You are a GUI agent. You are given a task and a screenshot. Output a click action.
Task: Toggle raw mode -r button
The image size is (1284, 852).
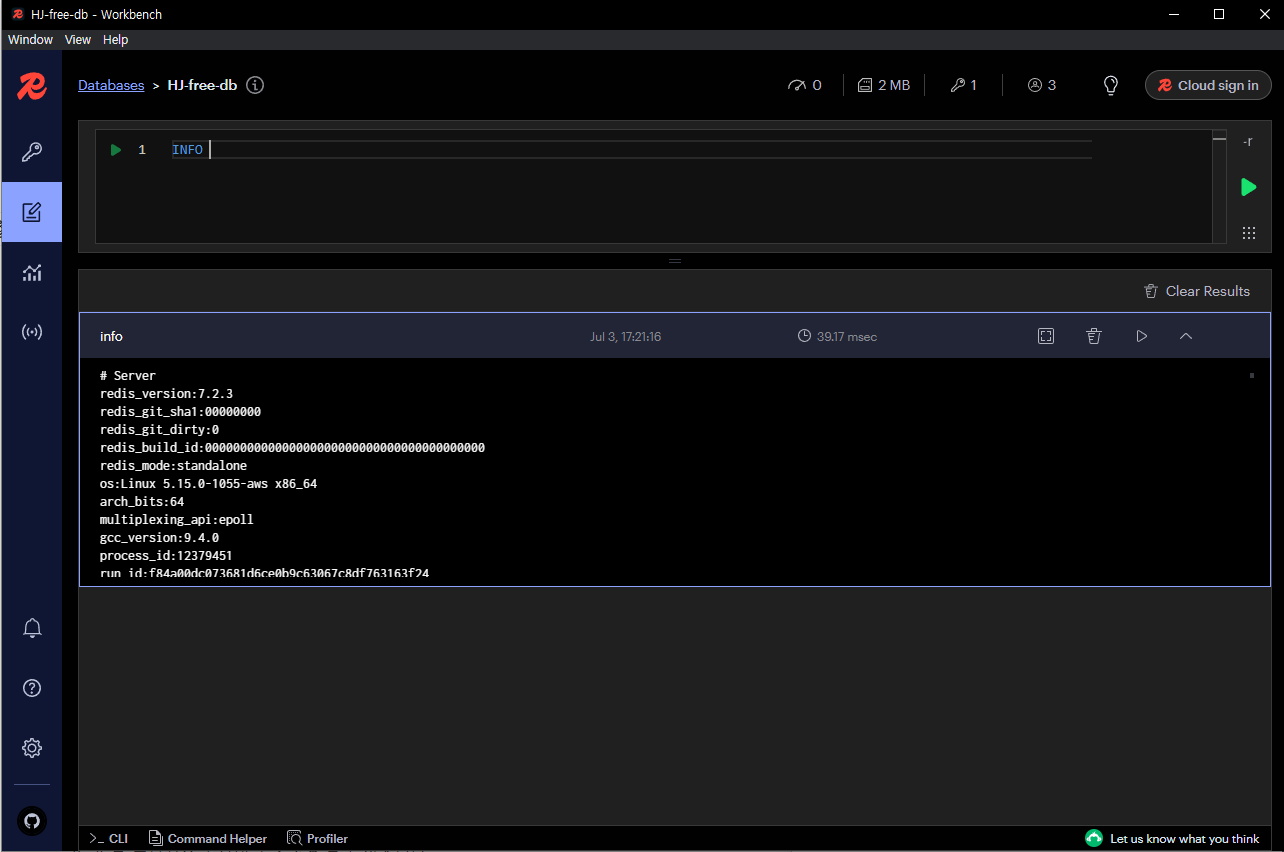[1248, 141]
